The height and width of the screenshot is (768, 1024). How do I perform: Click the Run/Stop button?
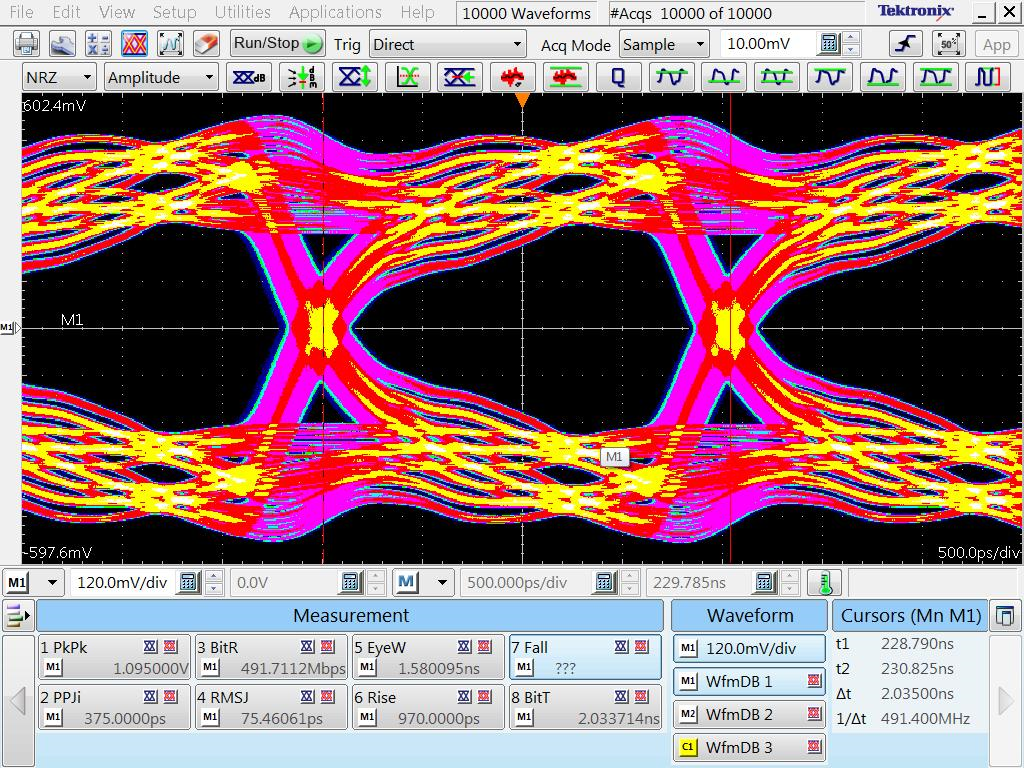click(278, 44)
